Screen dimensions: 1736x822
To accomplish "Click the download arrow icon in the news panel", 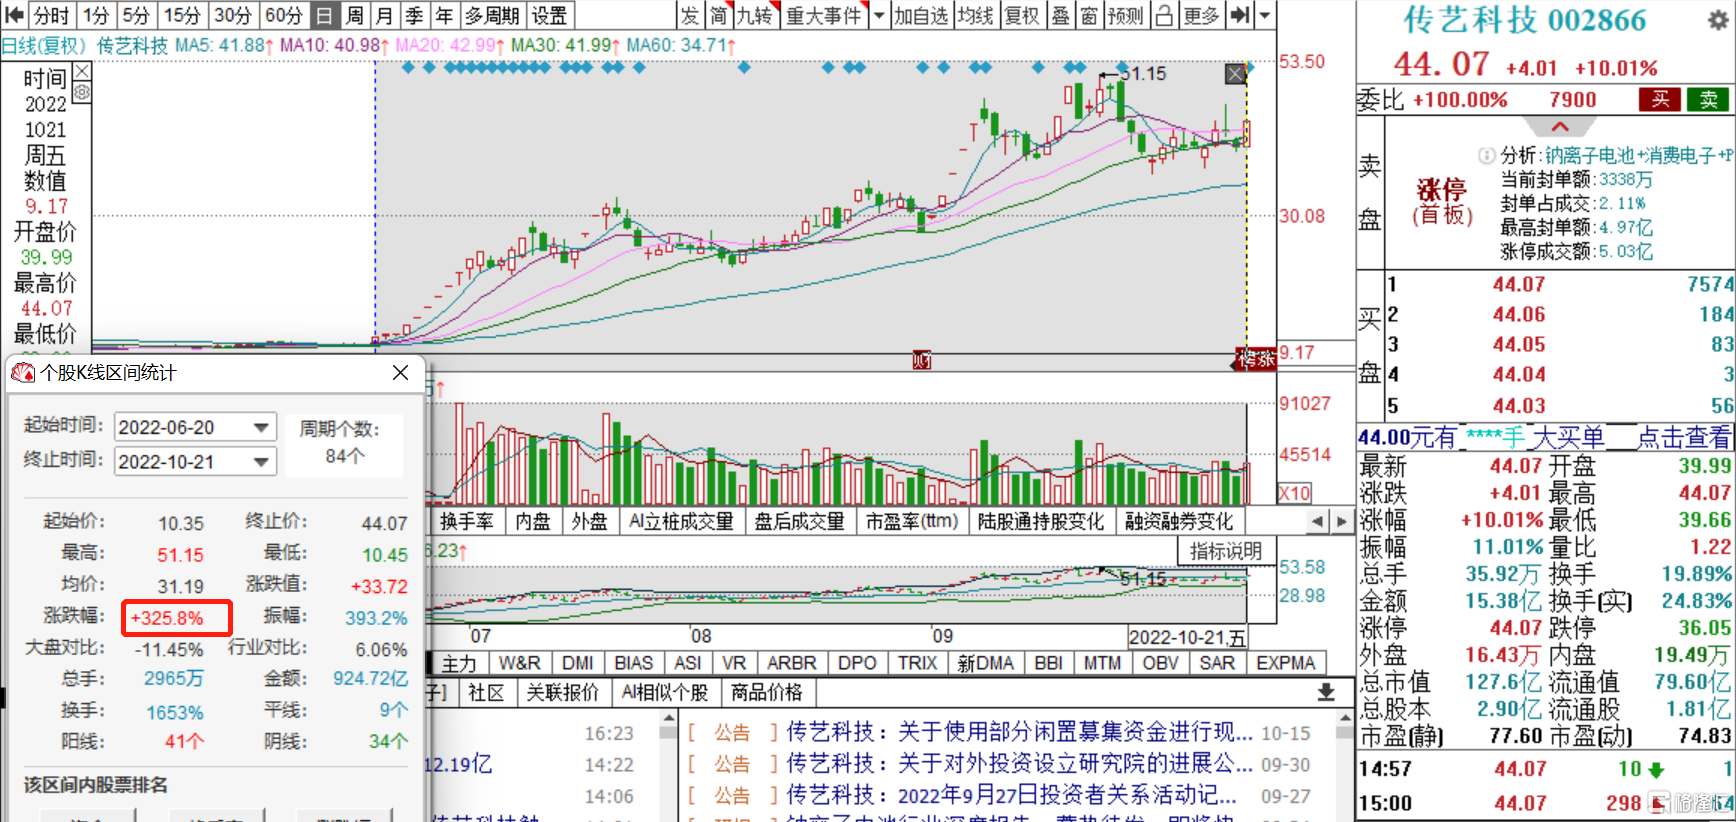I will 1326,692.
